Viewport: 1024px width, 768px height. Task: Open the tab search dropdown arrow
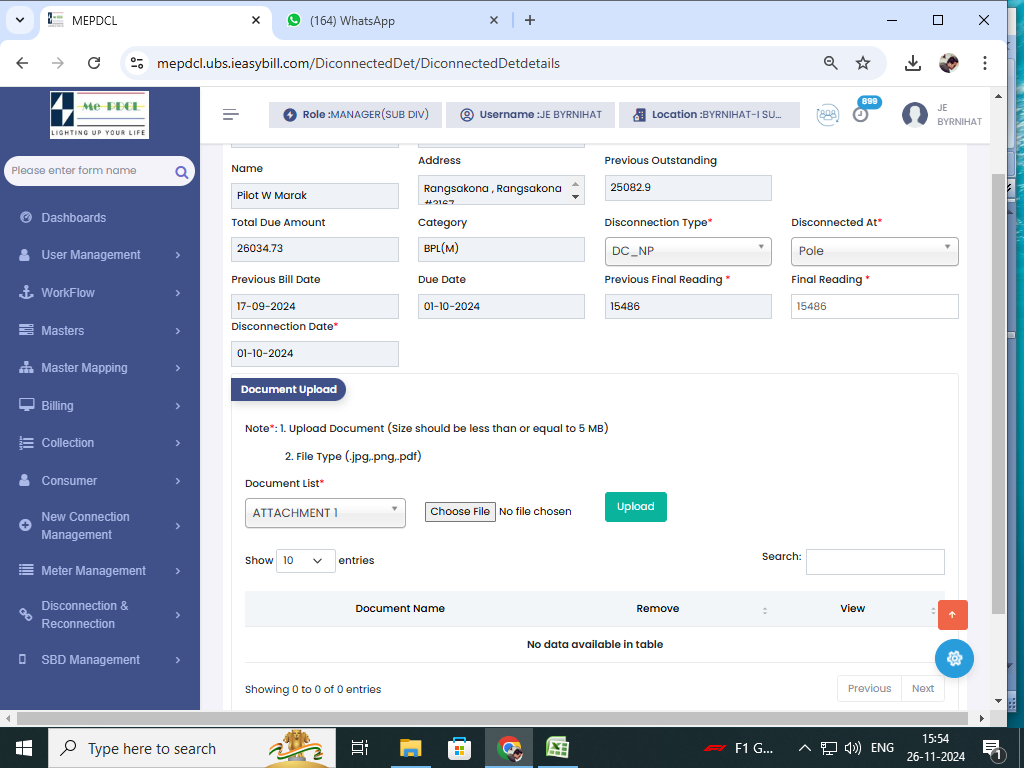tap(20, 20)
